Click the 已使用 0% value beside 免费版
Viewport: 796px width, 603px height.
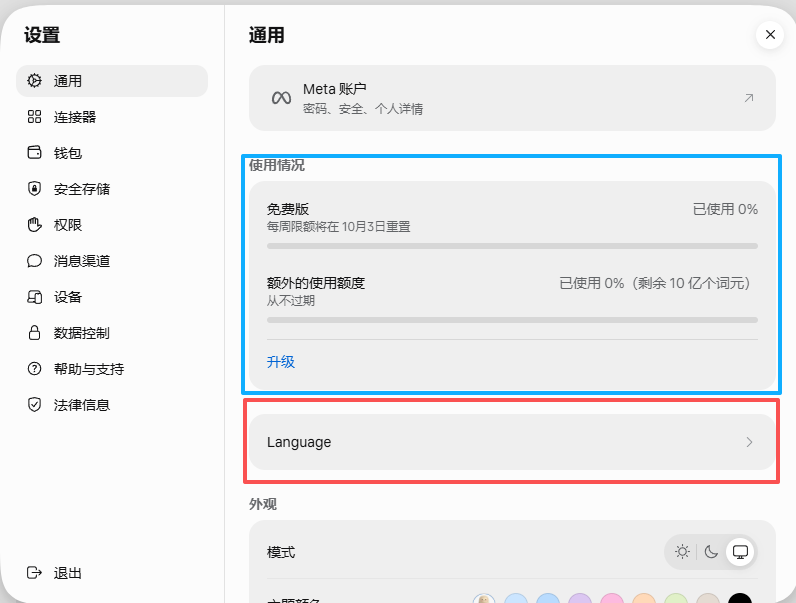725,209
